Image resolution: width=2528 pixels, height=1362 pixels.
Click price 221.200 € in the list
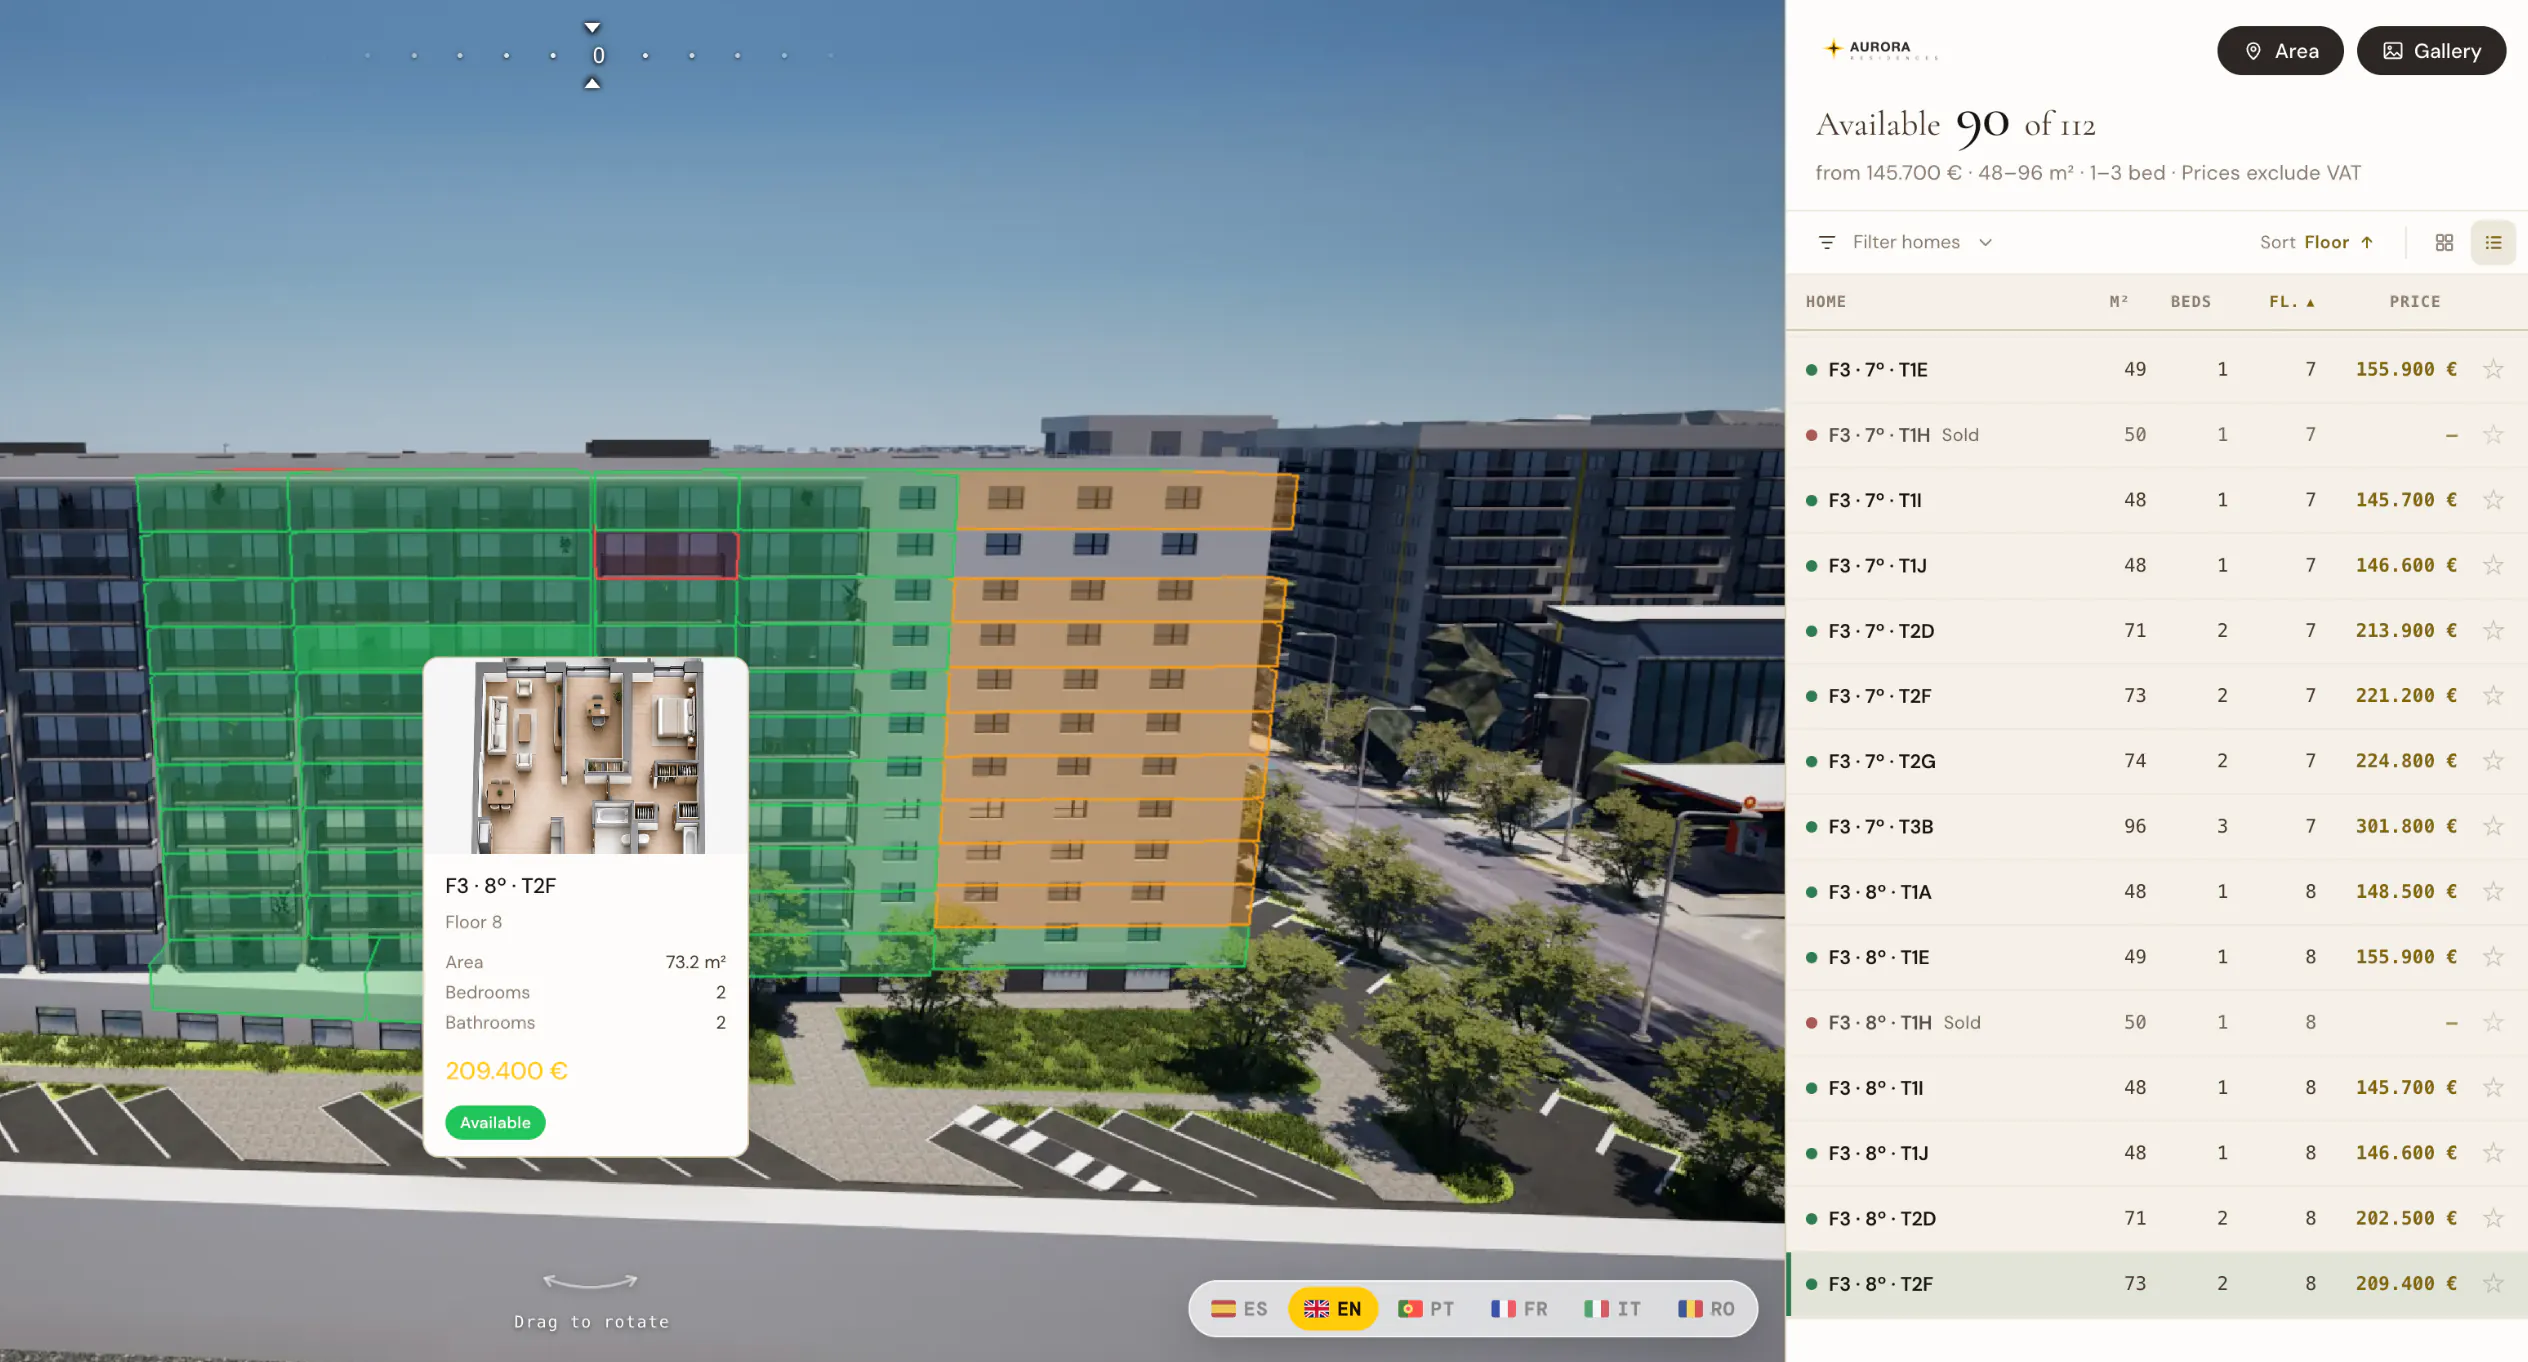coord(2406,695)
